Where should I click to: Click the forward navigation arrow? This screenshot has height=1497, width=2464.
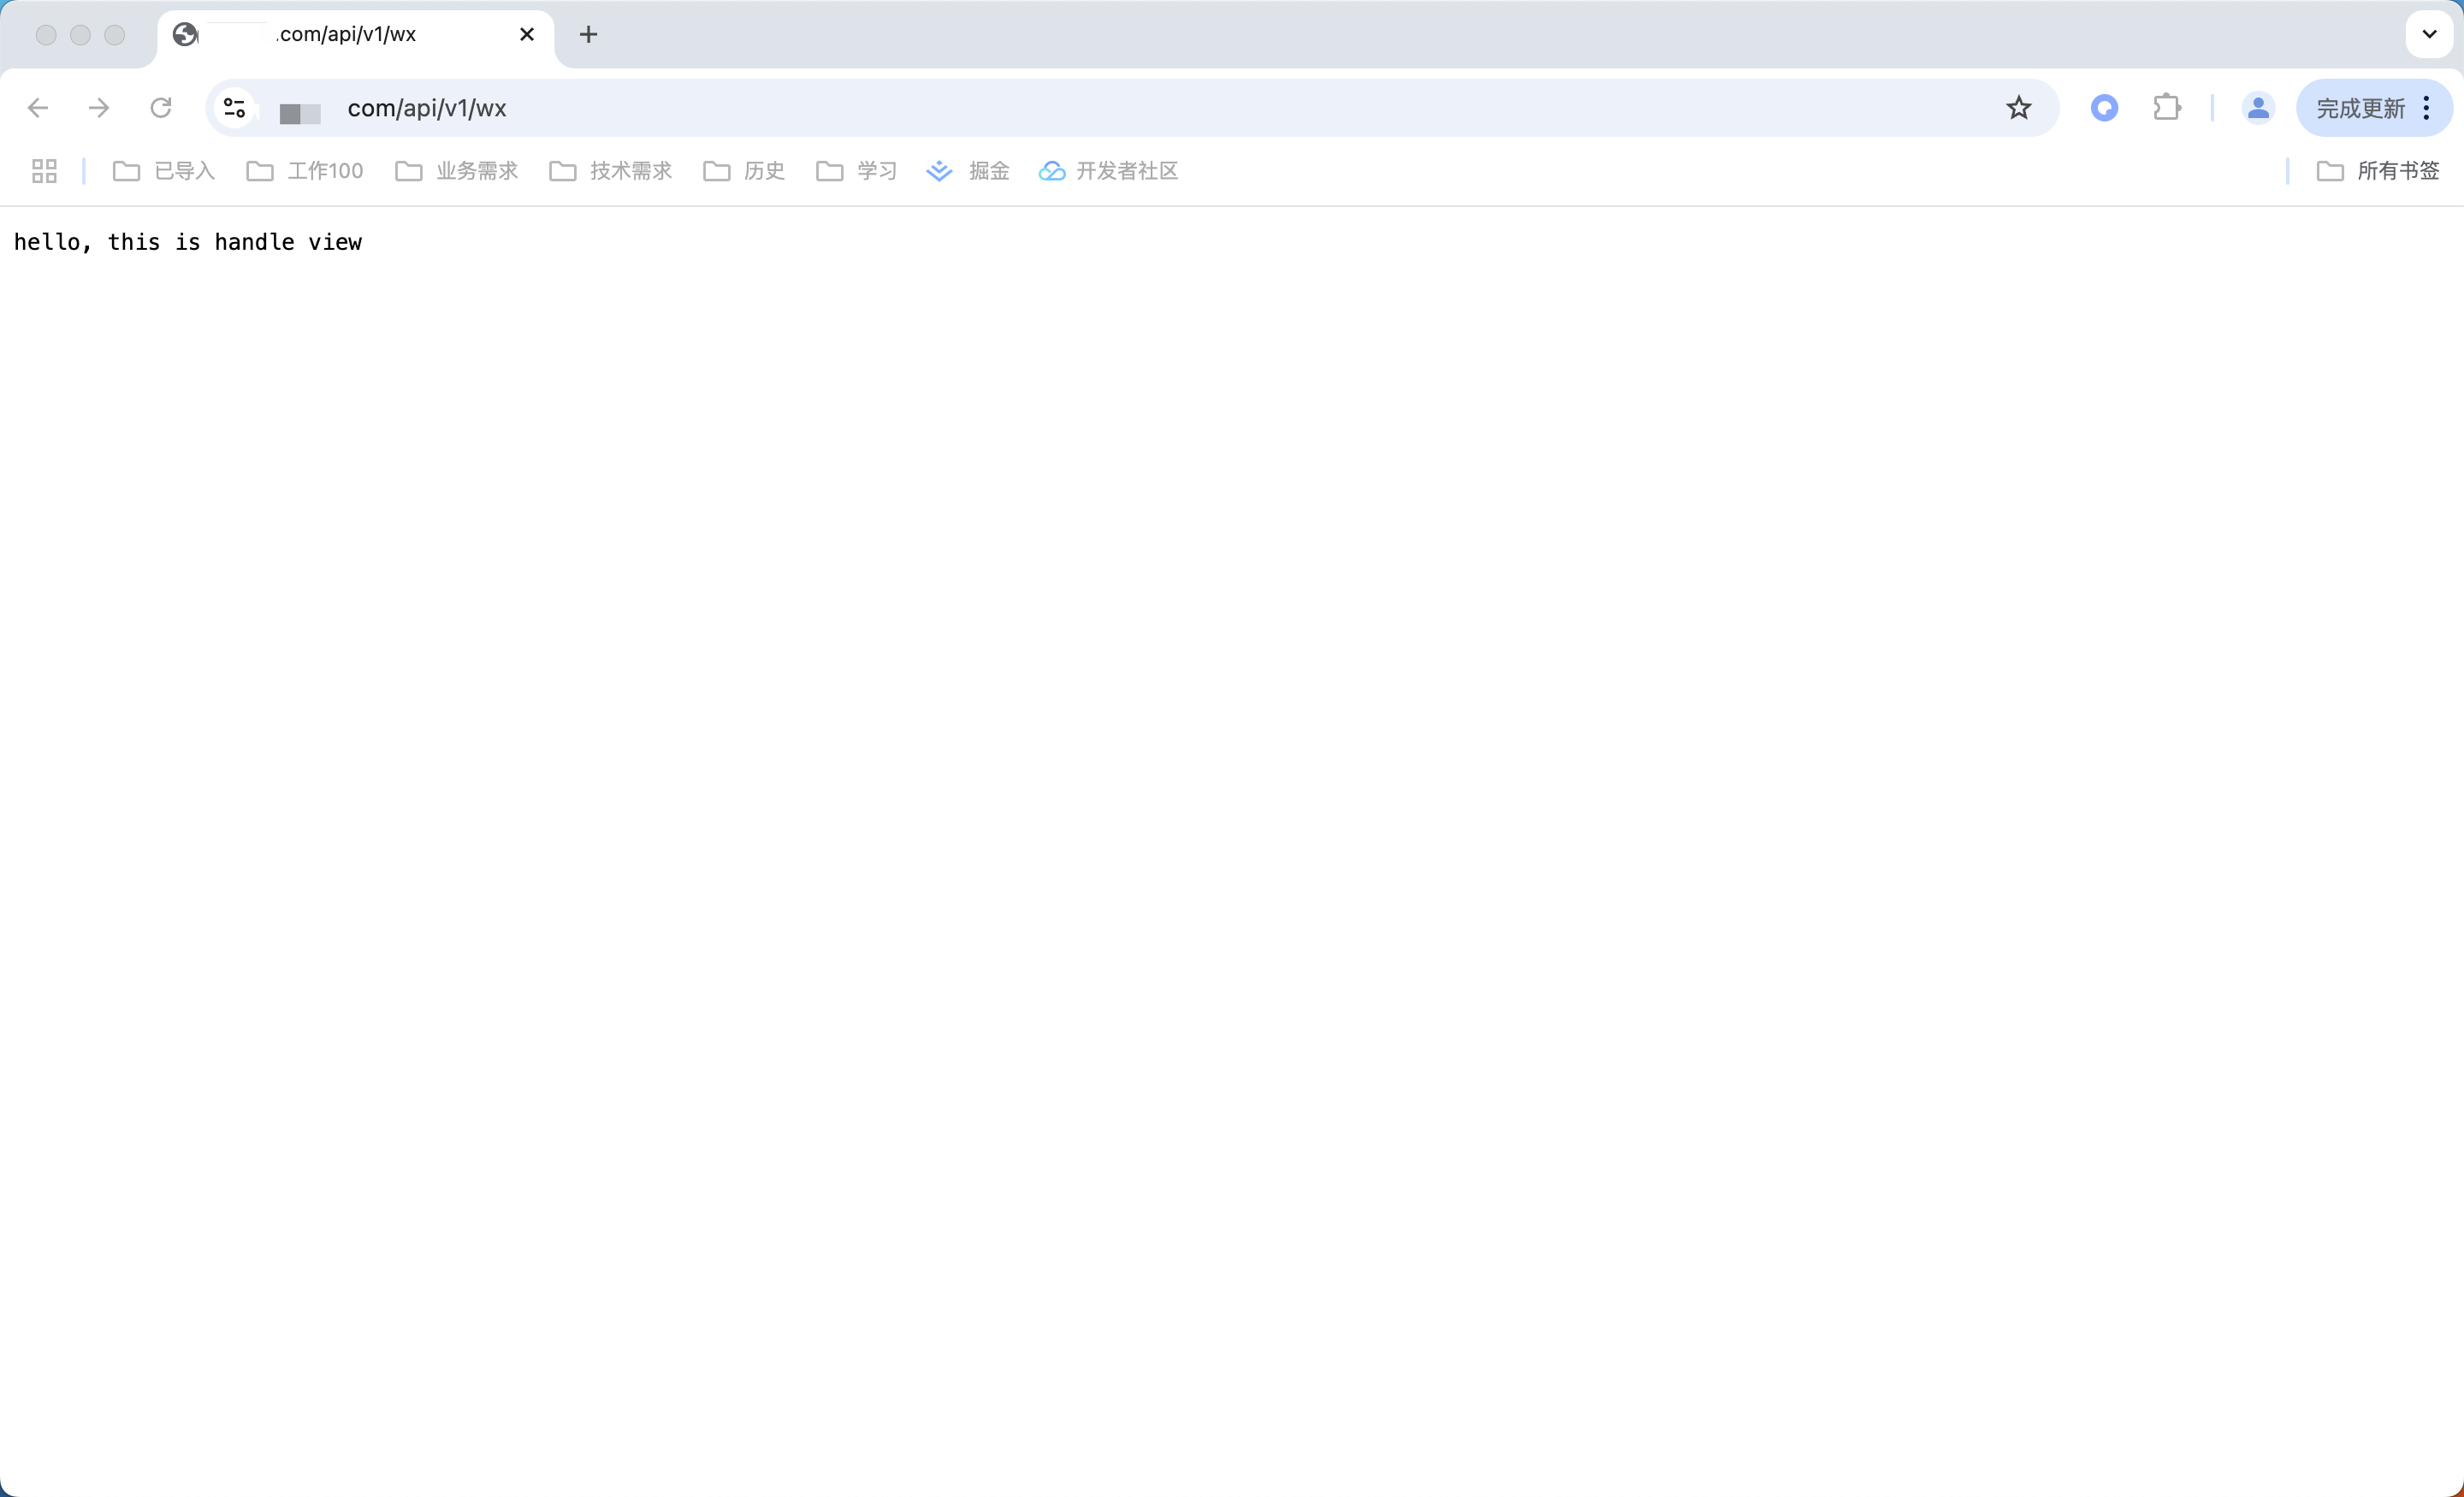(99, 108)
